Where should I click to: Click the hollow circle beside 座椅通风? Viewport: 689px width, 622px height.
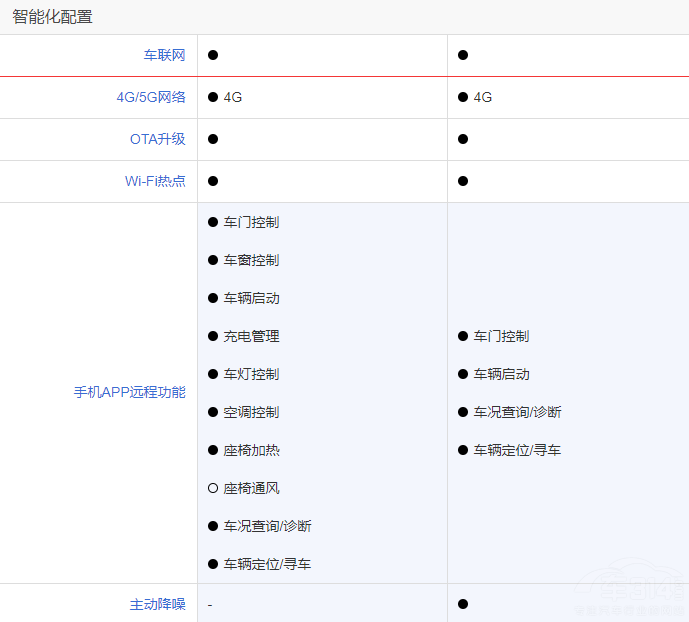tap(213, 488)
